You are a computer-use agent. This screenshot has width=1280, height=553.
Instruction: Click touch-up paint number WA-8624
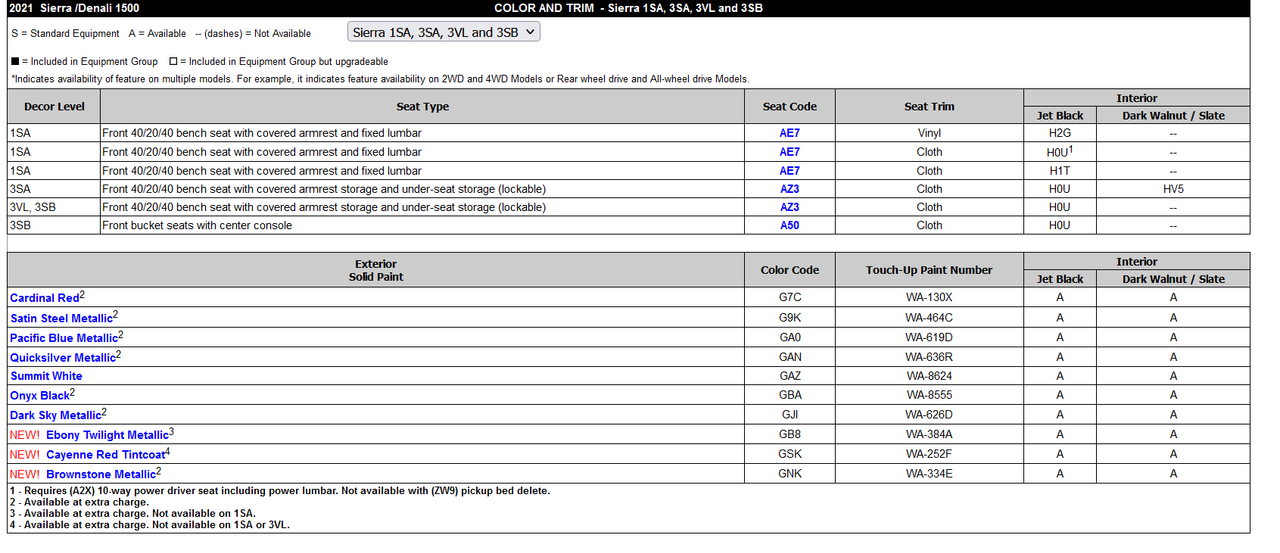[x=929, y=376]
